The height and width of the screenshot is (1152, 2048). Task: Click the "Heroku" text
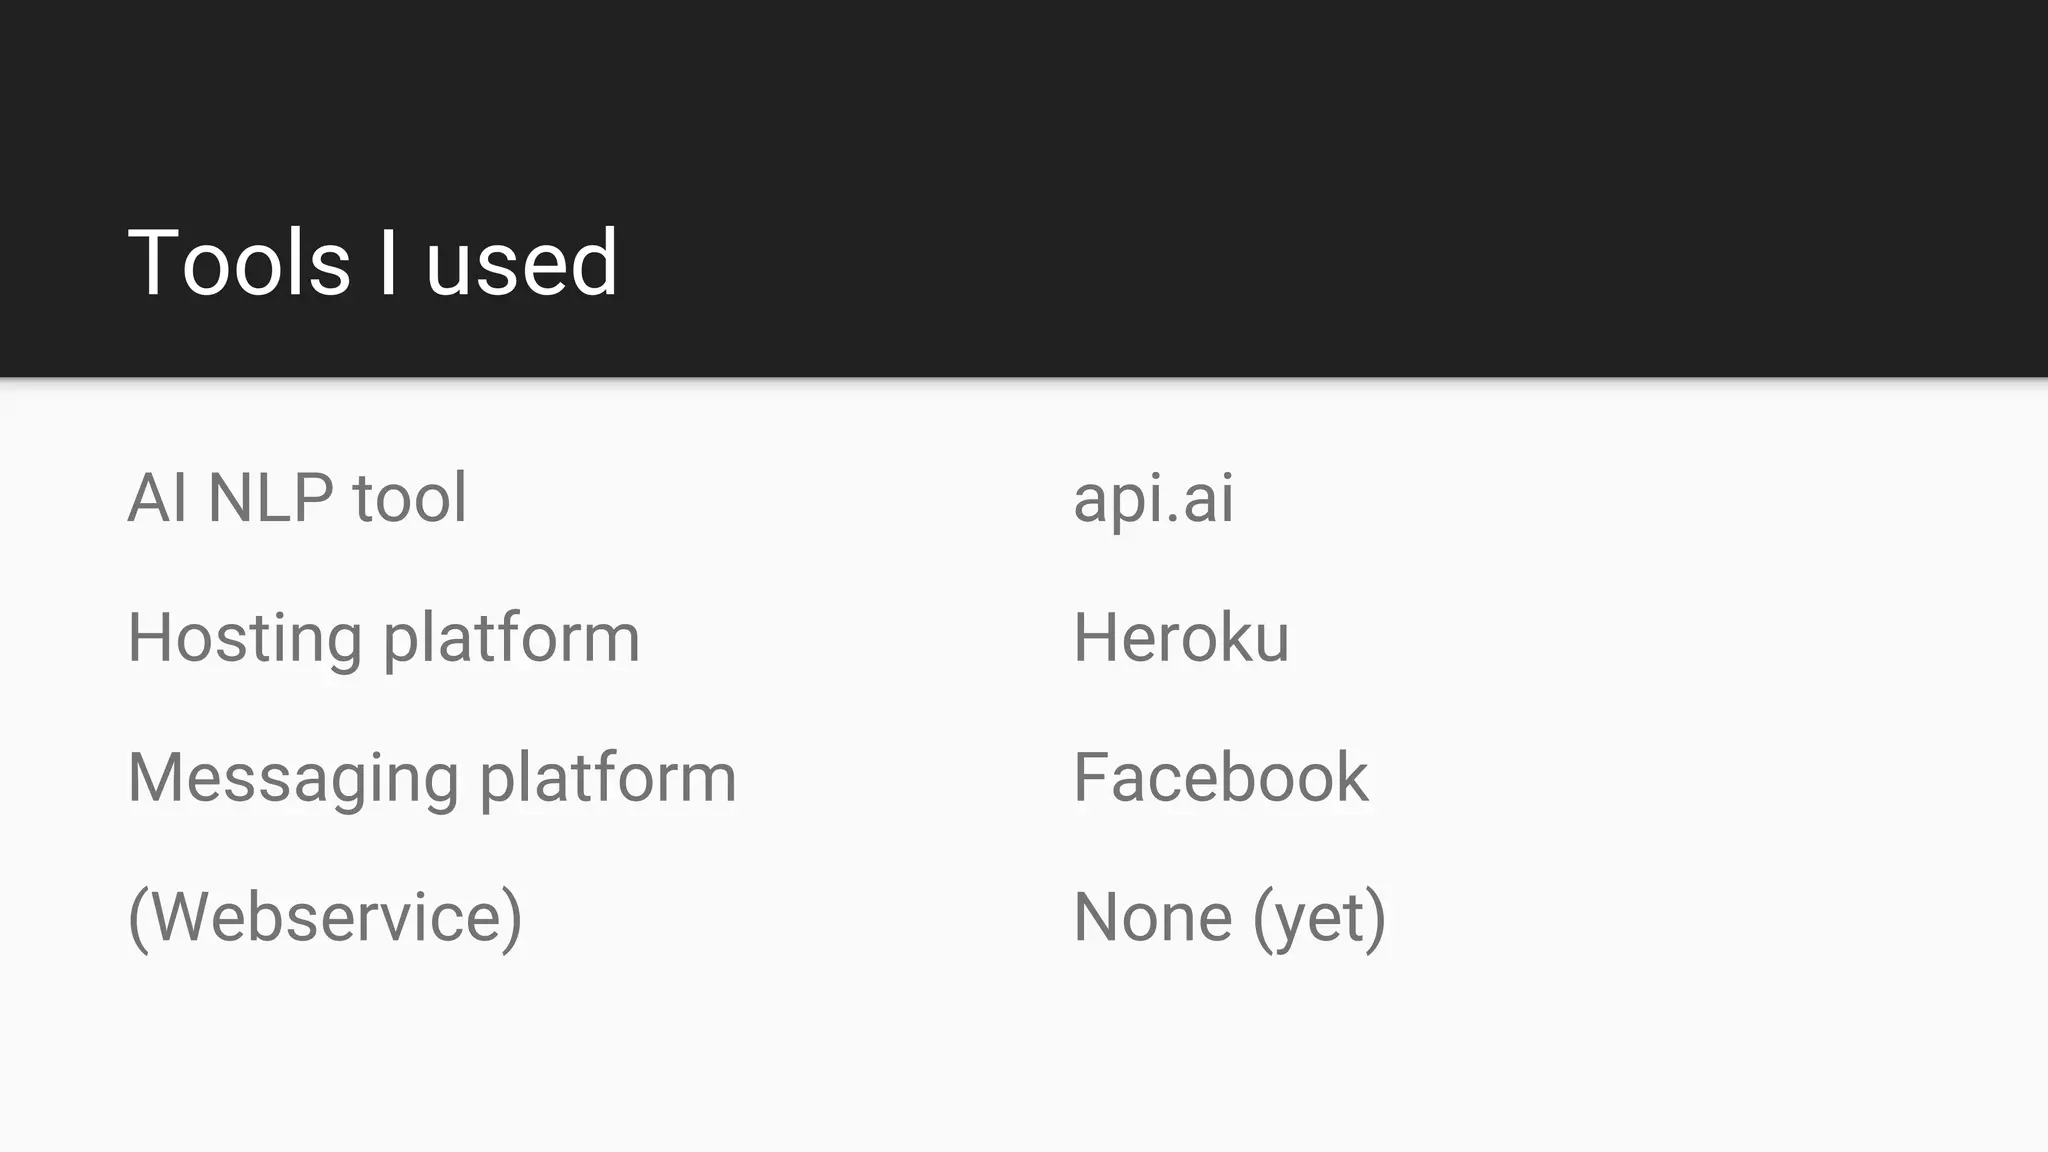pos(1180,637)
